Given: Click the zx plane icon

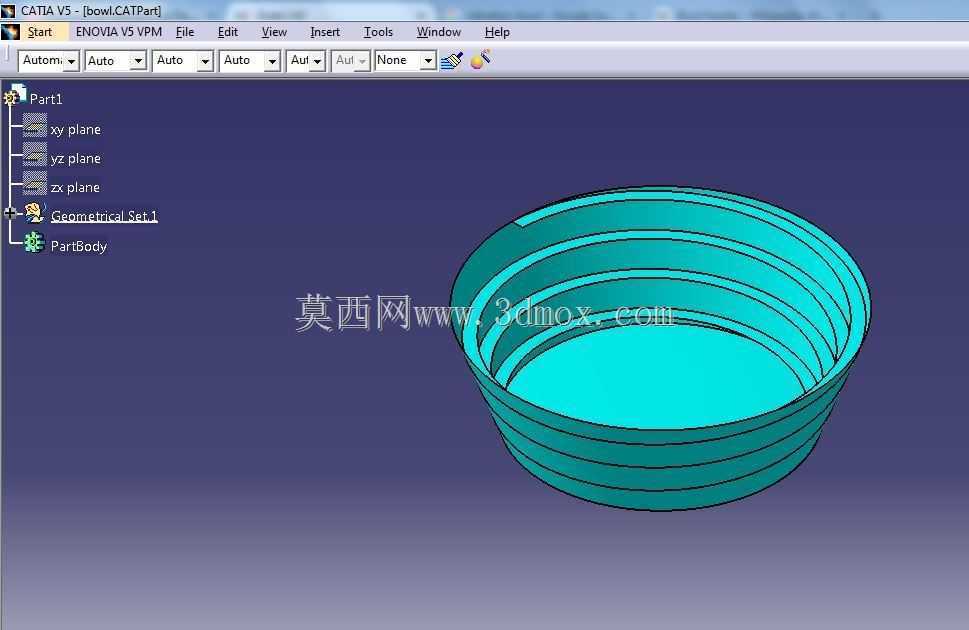Looking at the screenshot, I should [35, 184].
